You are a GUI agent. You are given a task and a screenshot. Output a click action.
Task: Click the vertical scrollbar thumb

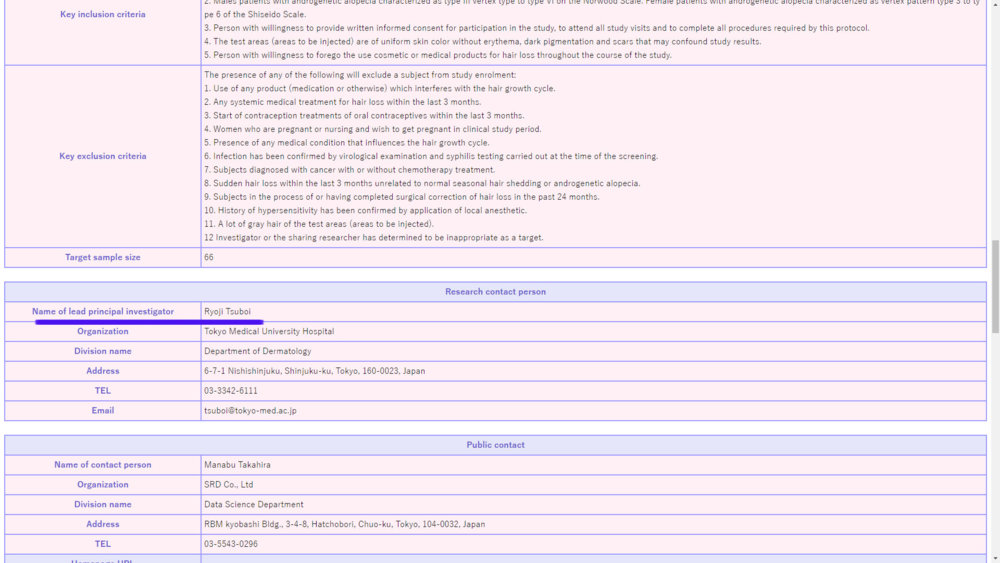pos(994,286)
